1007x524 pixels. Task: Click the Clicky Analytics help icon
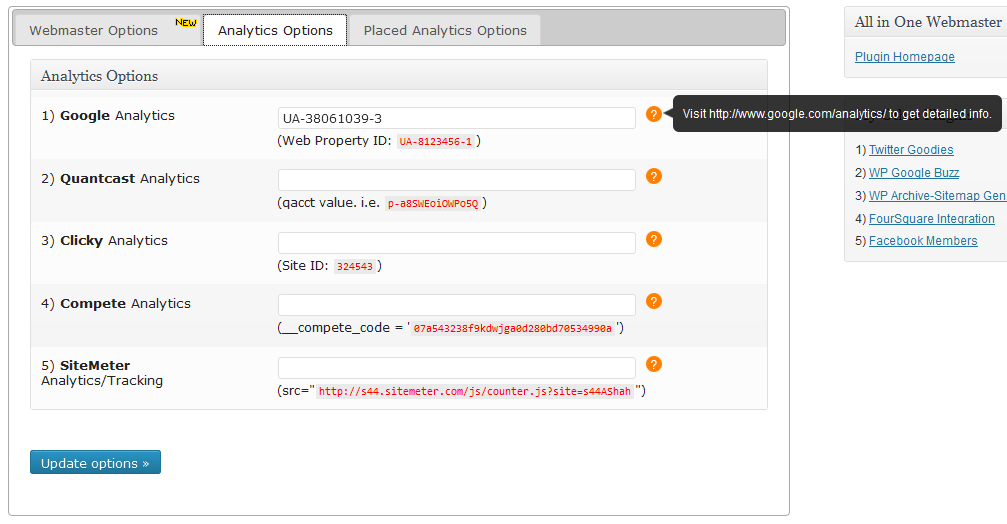click(654, 240)
